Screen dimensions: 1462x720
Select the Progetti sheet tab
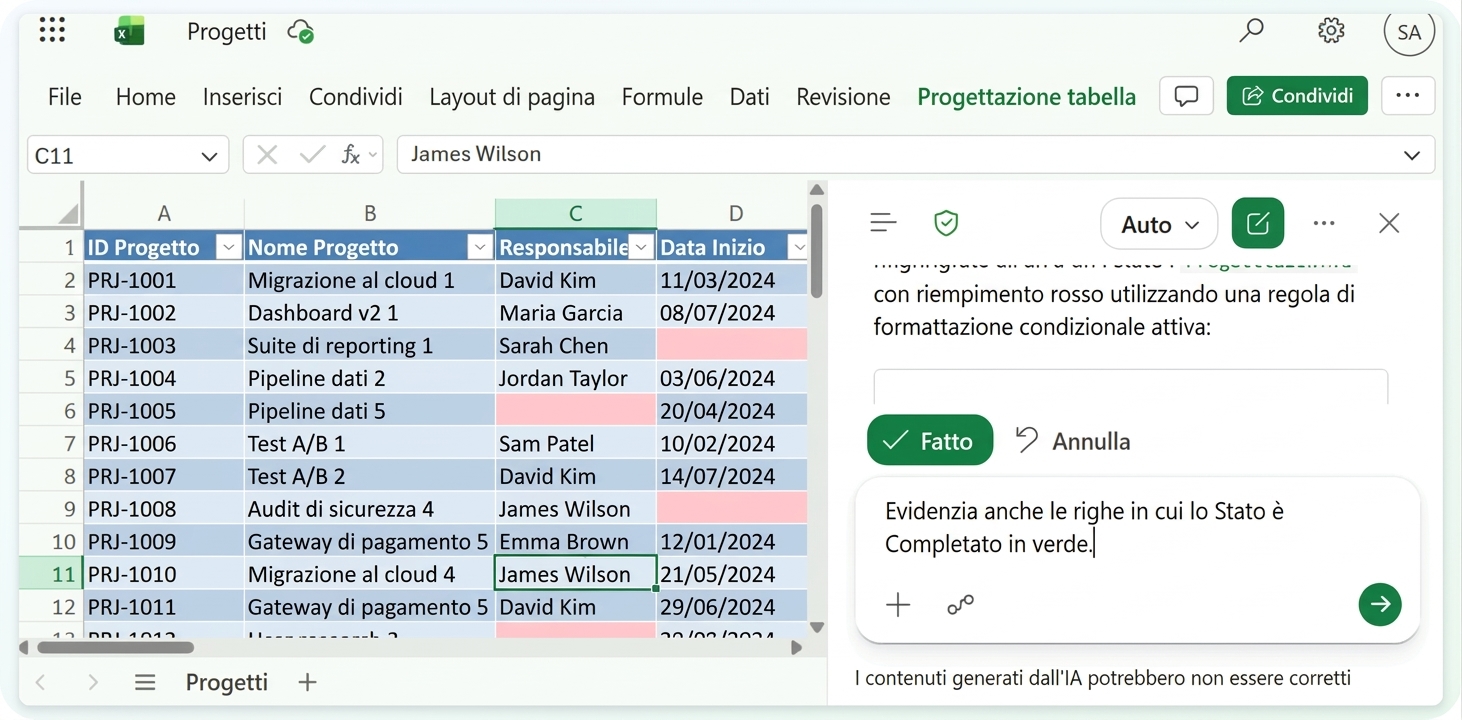[x=226, y=682]
